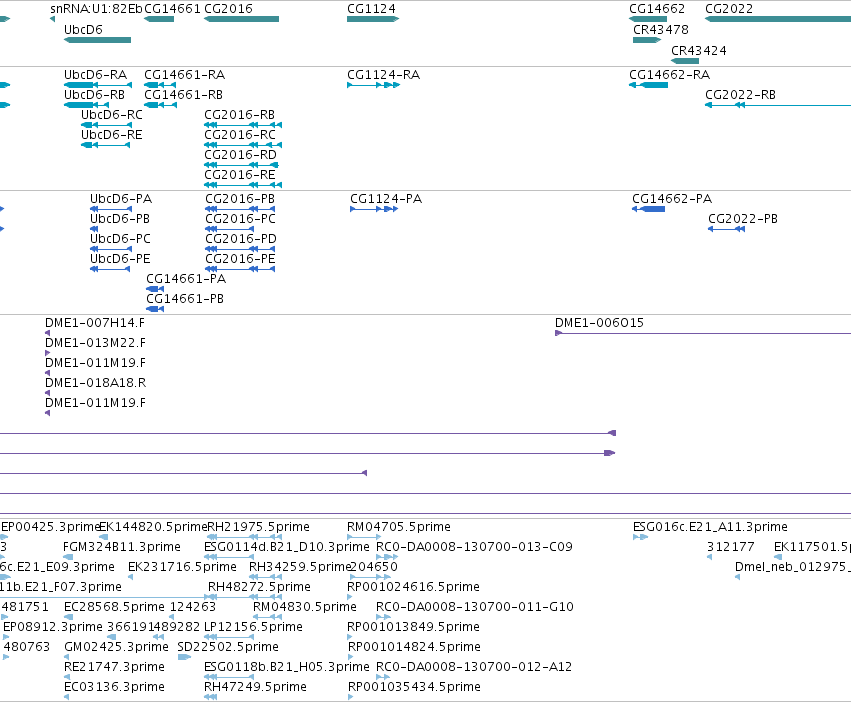
Task: Select the DME1-013M22.F clone end
Action: coord(47,353)
